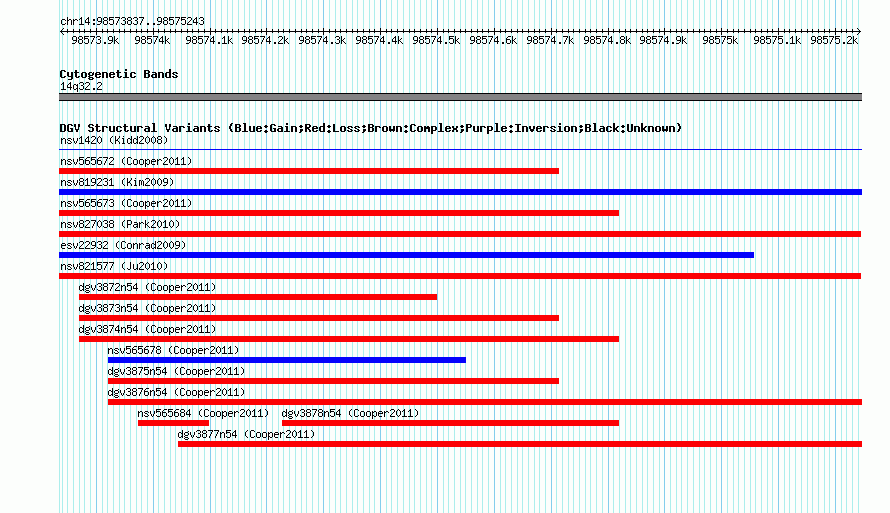Open the dgv3873n54 (Cooper2011) label
The height and width of the screenshot is (513, 890).
point(148,308)
